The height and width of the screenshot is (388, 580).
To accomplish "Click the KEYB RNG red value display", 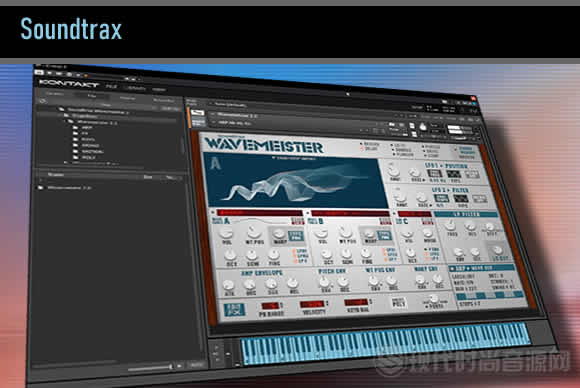I will 356,303.
